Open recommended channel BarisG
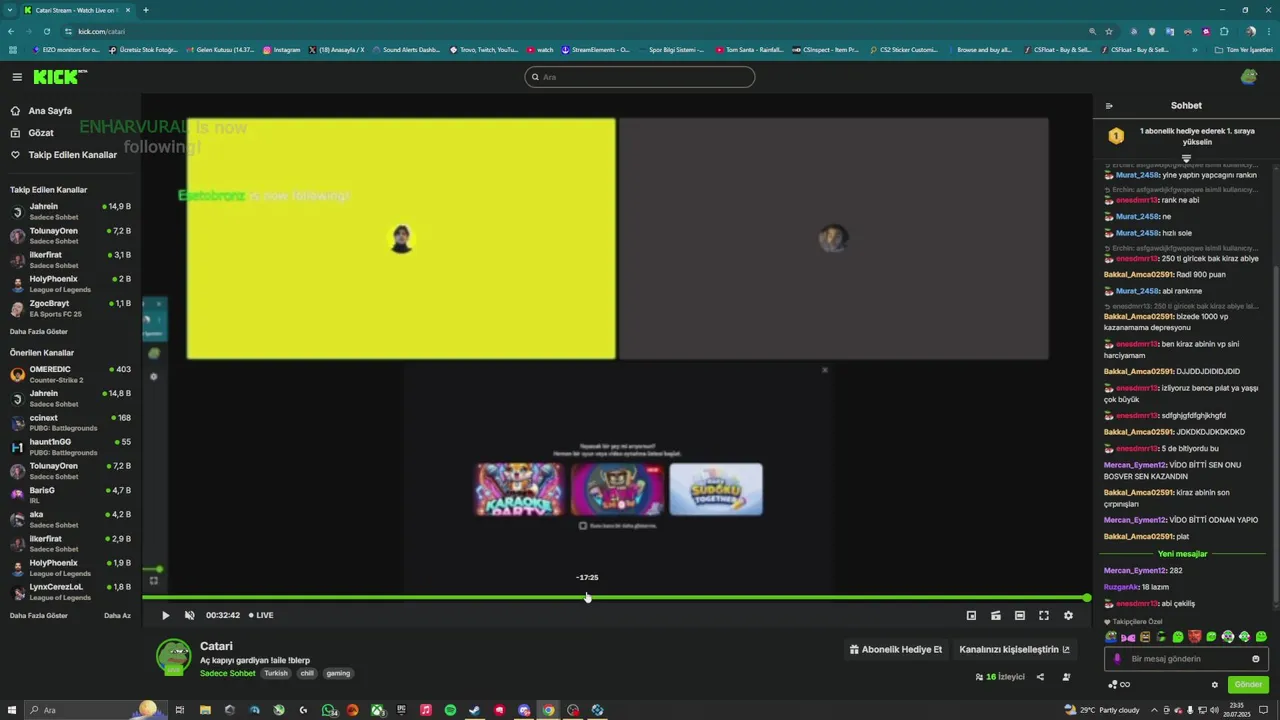Viewport: 1280px width, 720px height. (70, 495)
